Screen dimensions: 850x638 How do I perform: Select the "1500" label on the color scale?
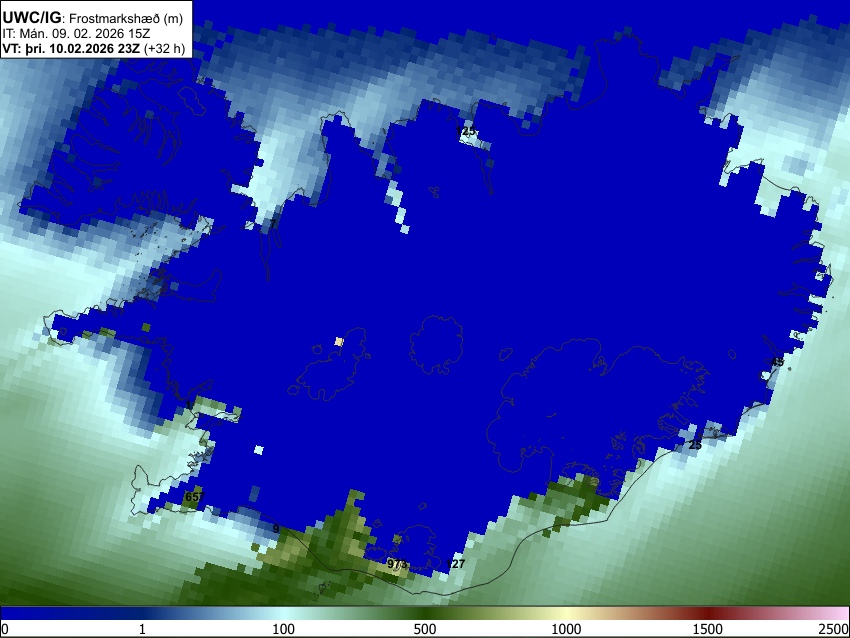(707, 629)
